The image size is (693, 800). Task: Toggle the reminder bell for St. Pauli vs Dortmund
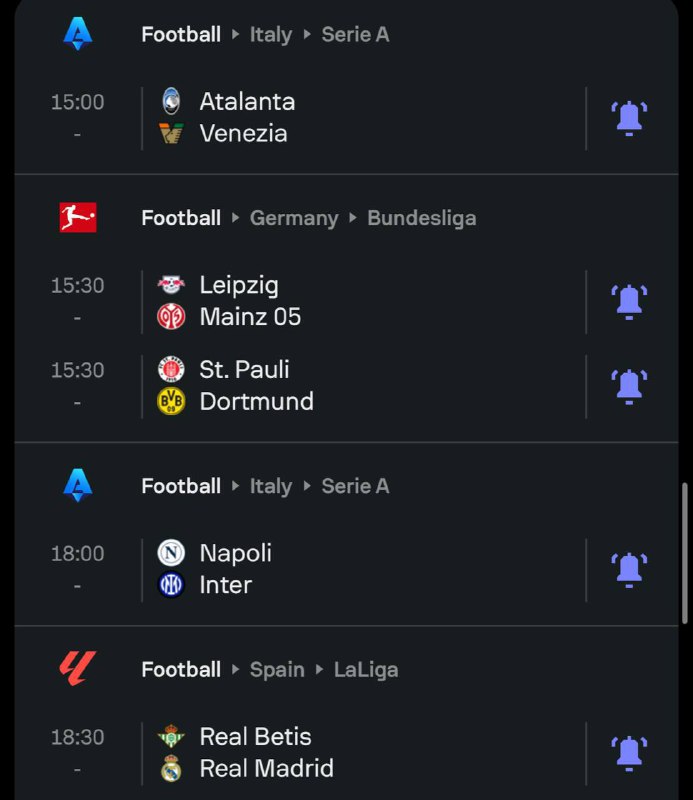point(629,387)
